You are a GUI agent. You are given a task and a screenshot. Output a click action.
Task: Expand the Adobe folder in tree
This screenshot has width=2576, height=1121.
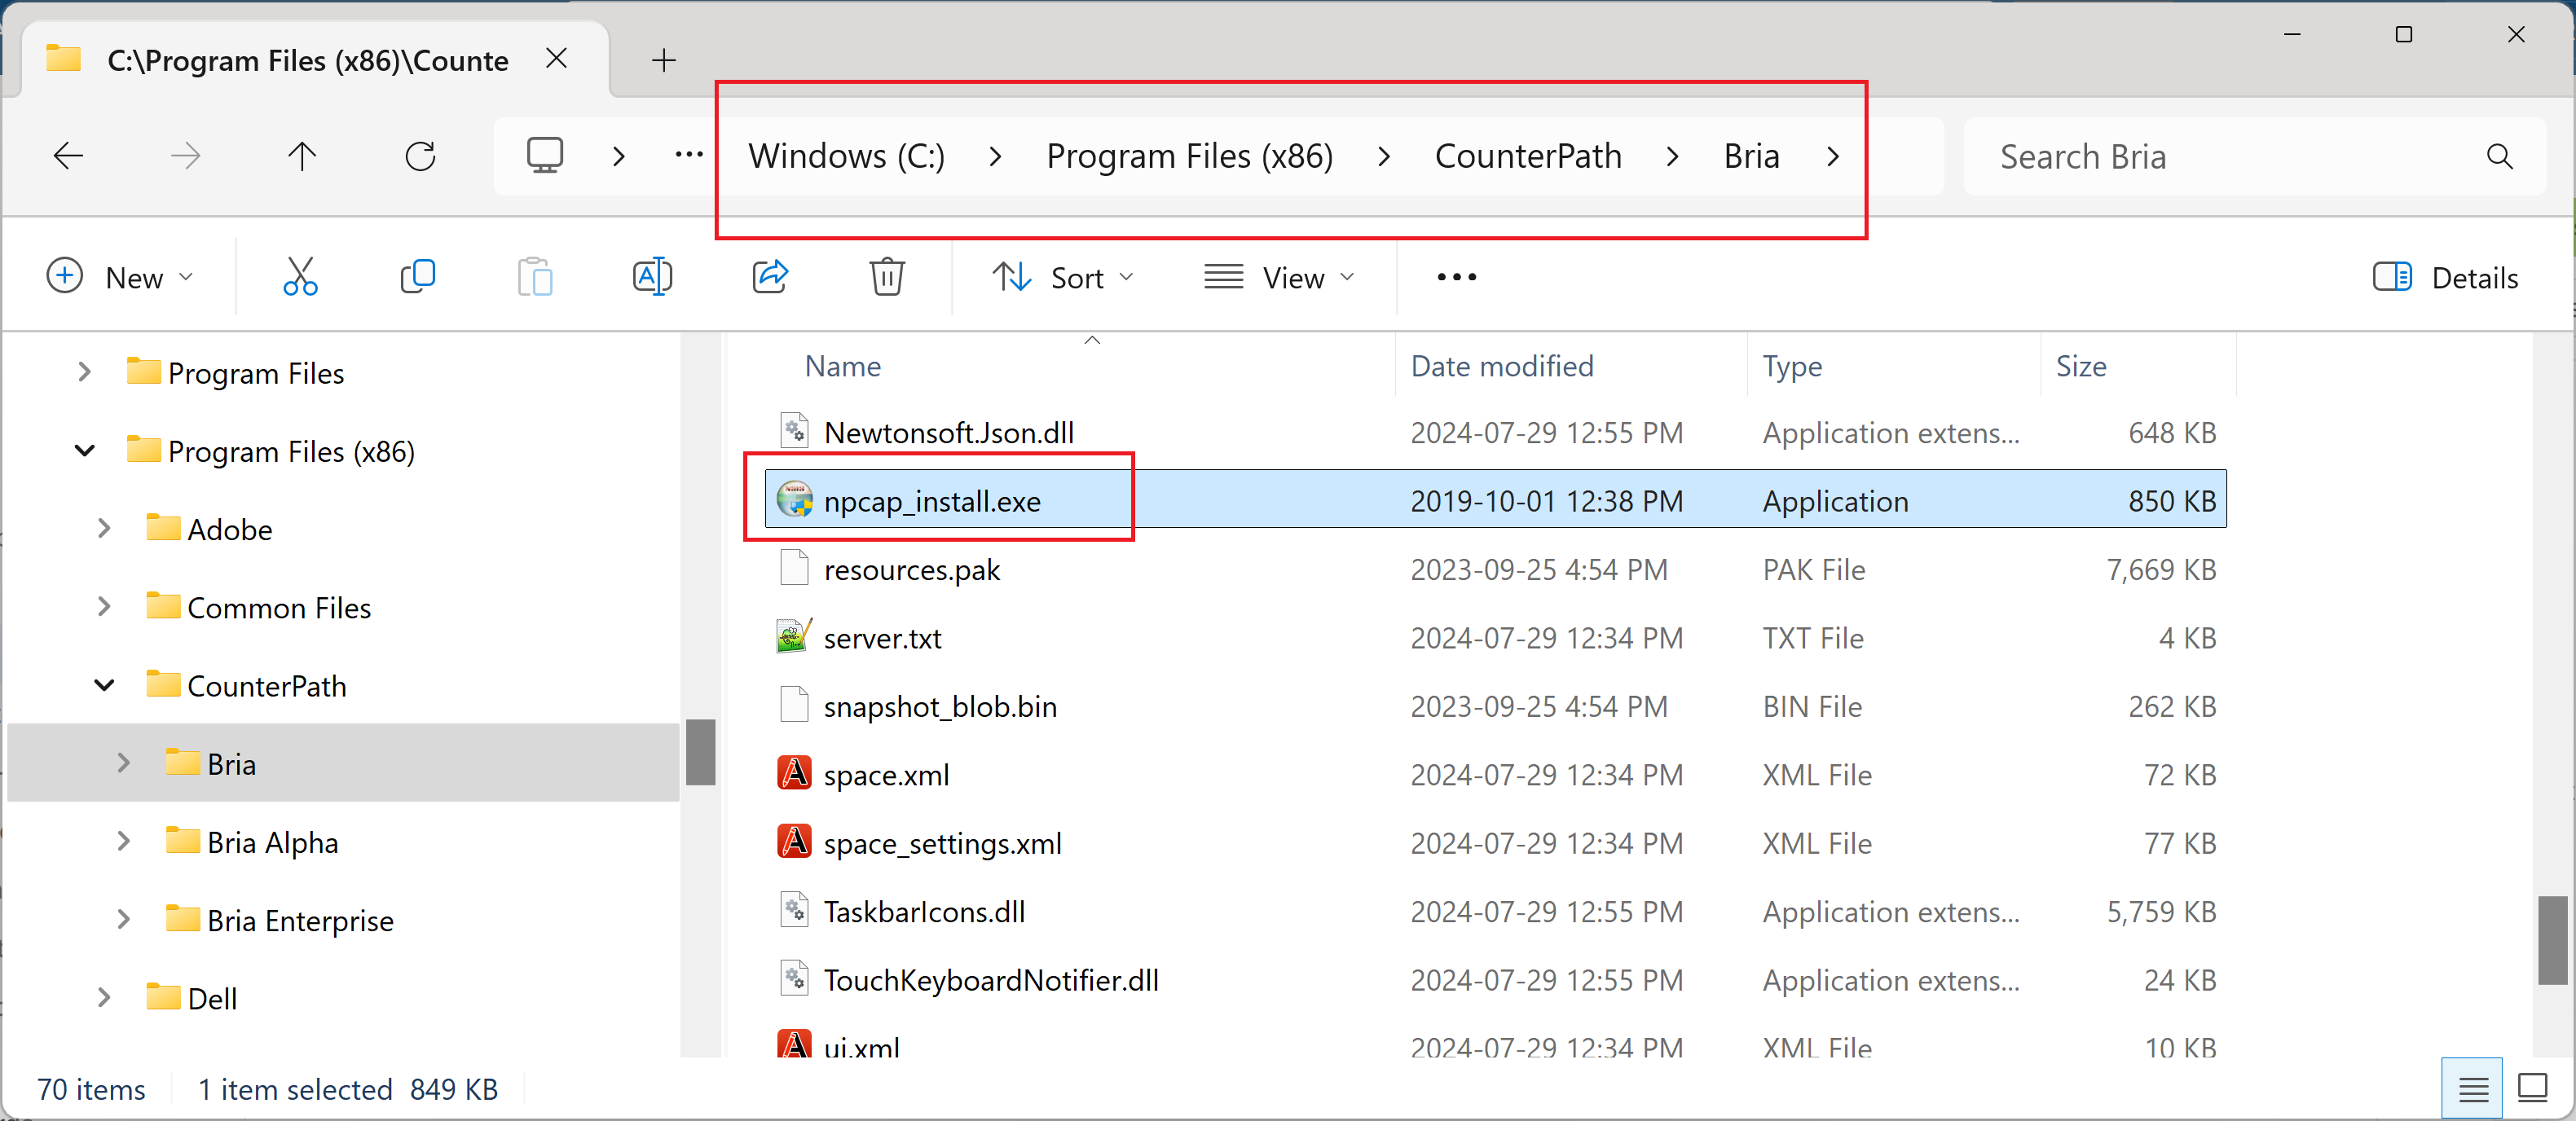pyautogui.click(x=104, y=529)
